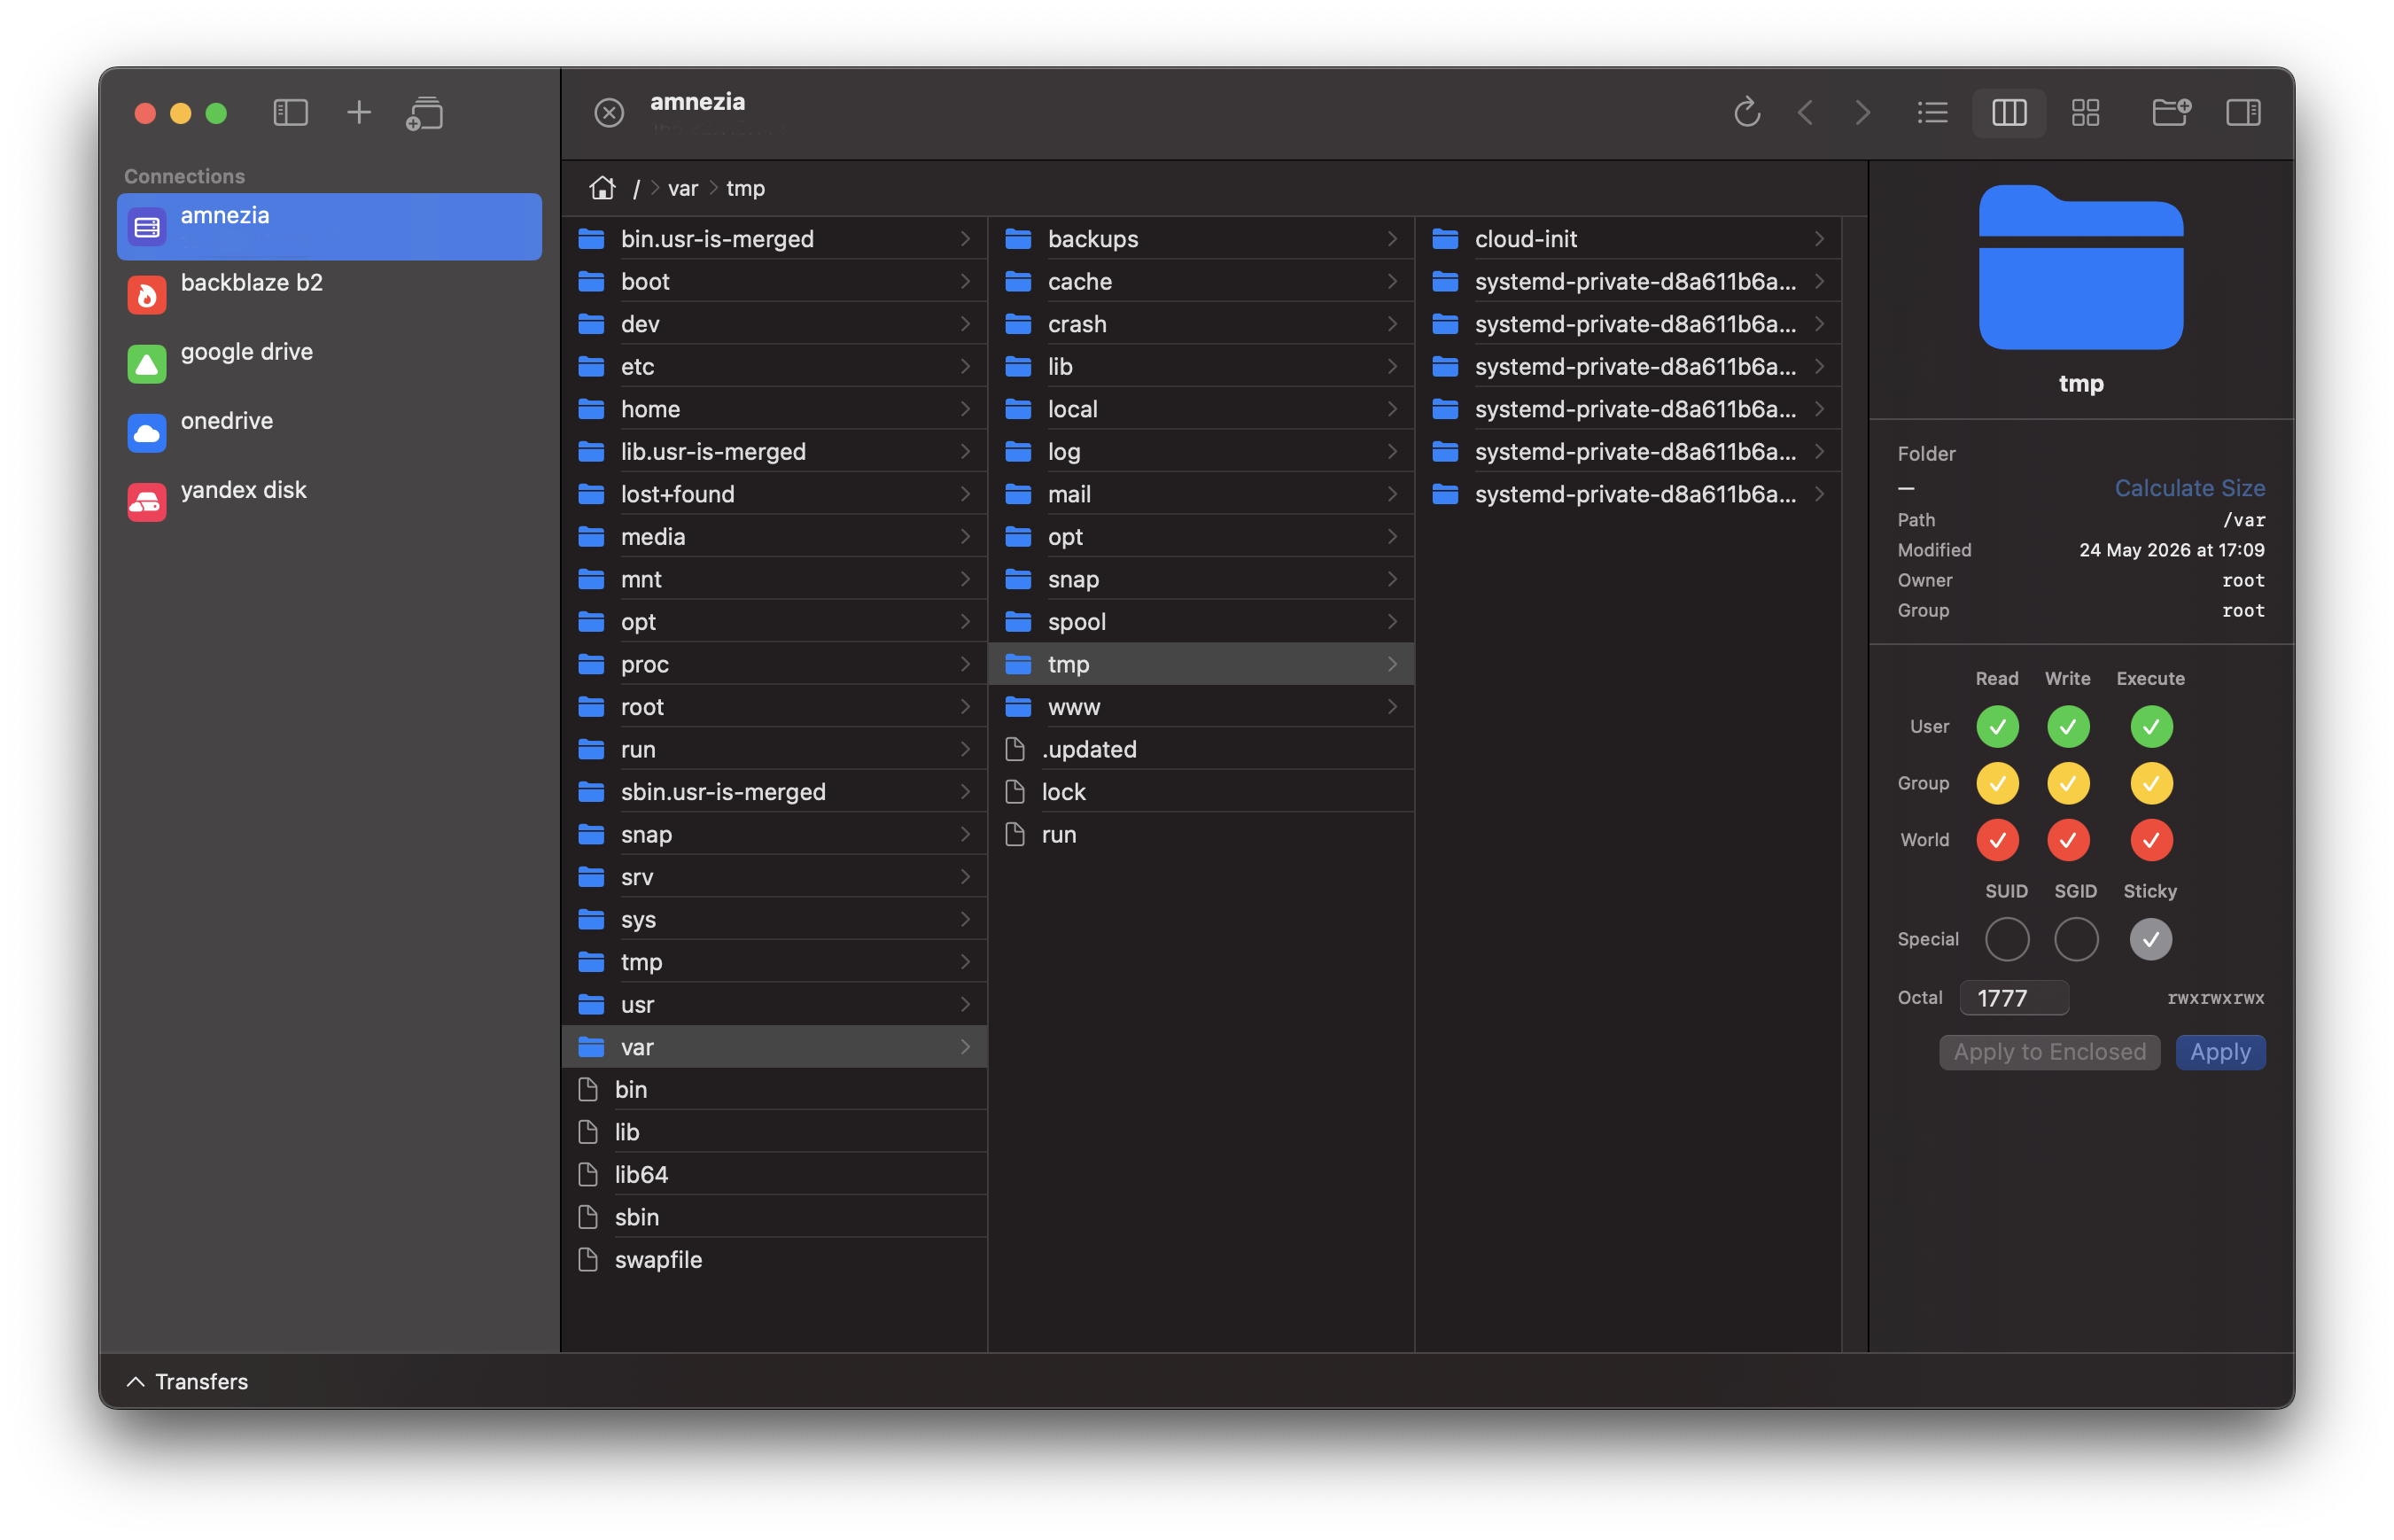The width and height of the screenshot is (2394, 1540).
Task: Enable the SUID special bit
Action: point(2007,939)
